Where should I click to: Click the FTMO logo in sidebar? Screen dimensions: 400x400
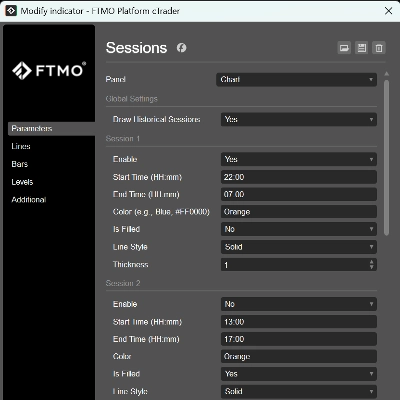[49, 70]
